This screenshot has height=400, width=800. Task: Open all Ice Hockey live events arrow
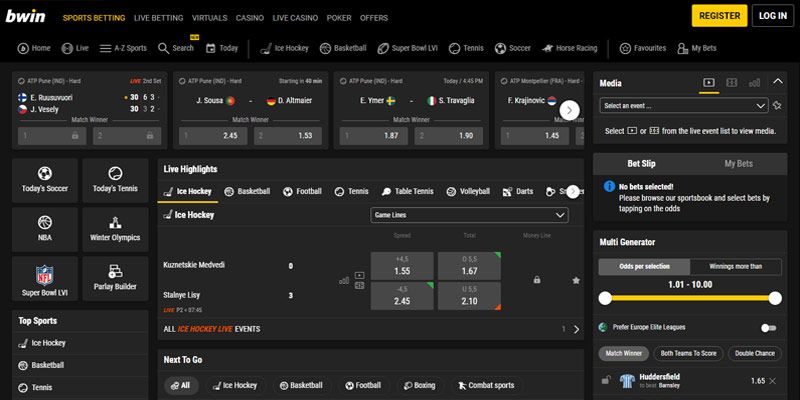(577, 330)
